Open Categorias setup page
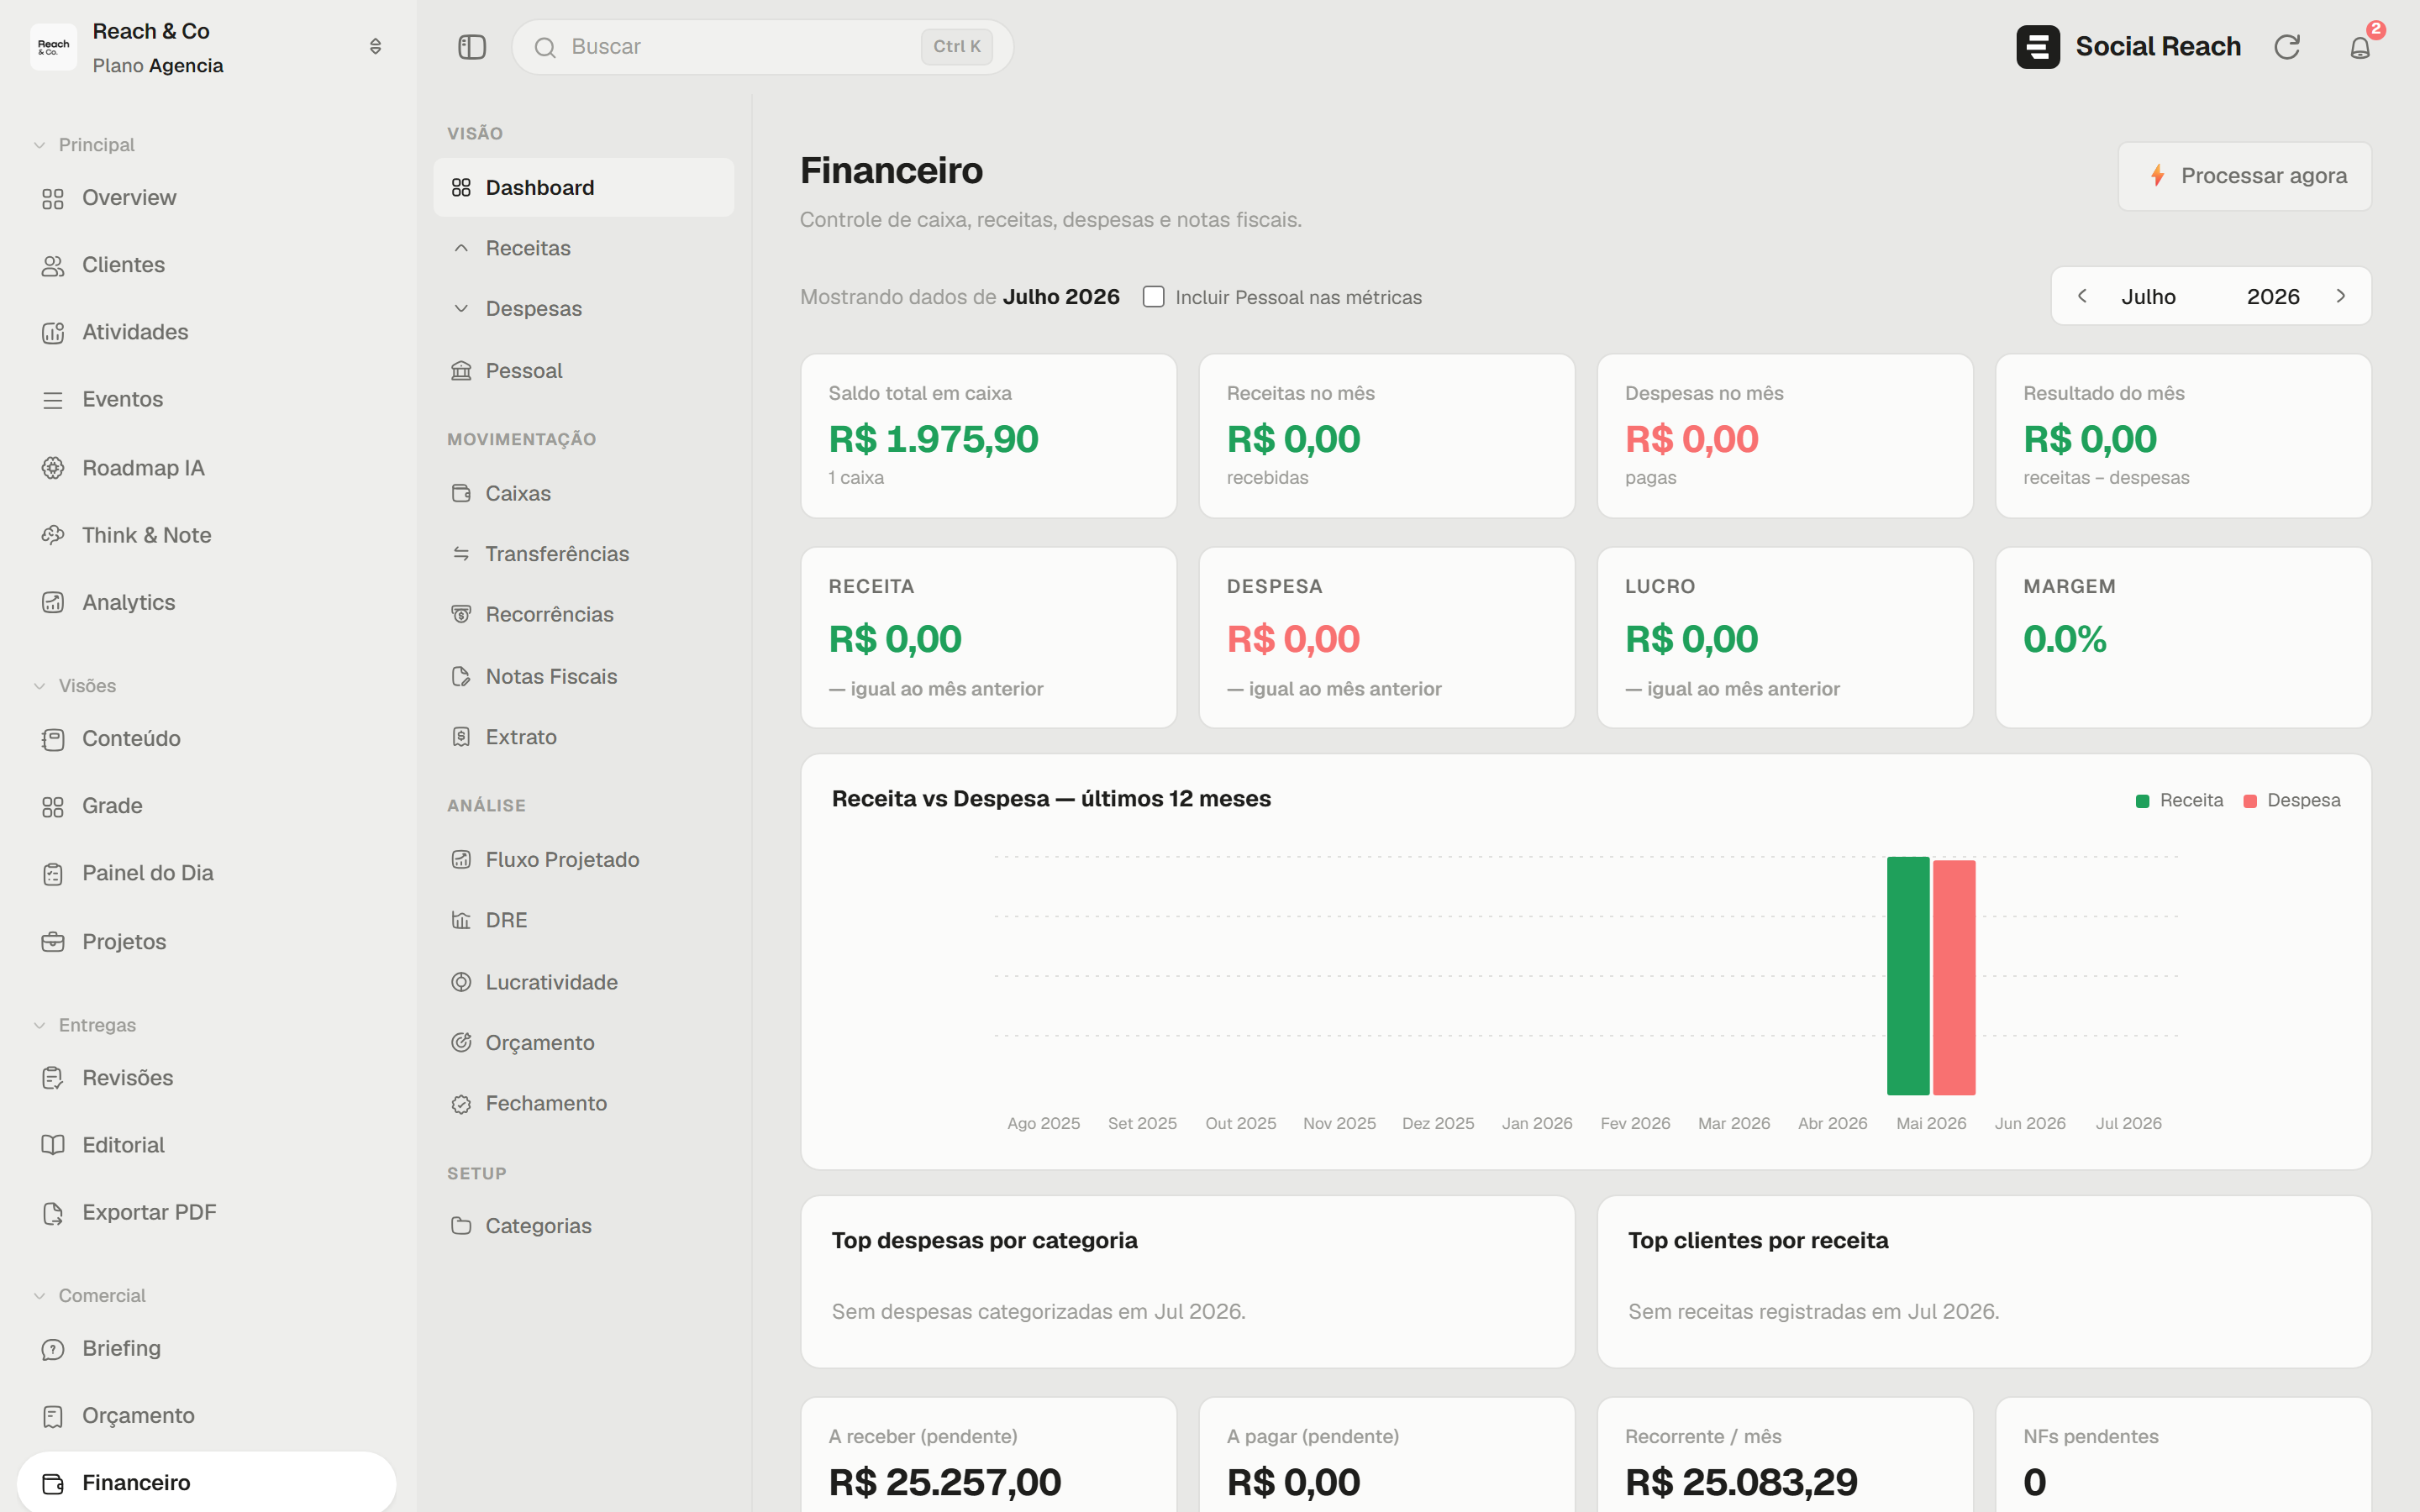 (584, 1226)
